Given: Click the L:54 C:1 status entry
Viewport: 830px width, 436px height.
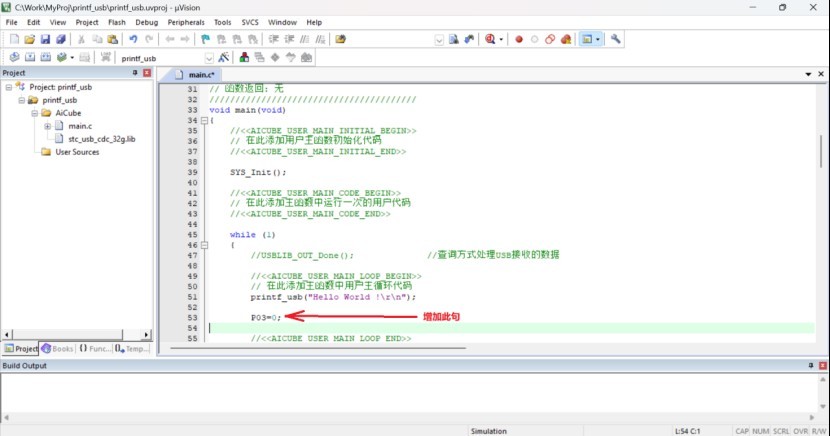Looking at the screenshot, I should (687, 431).
